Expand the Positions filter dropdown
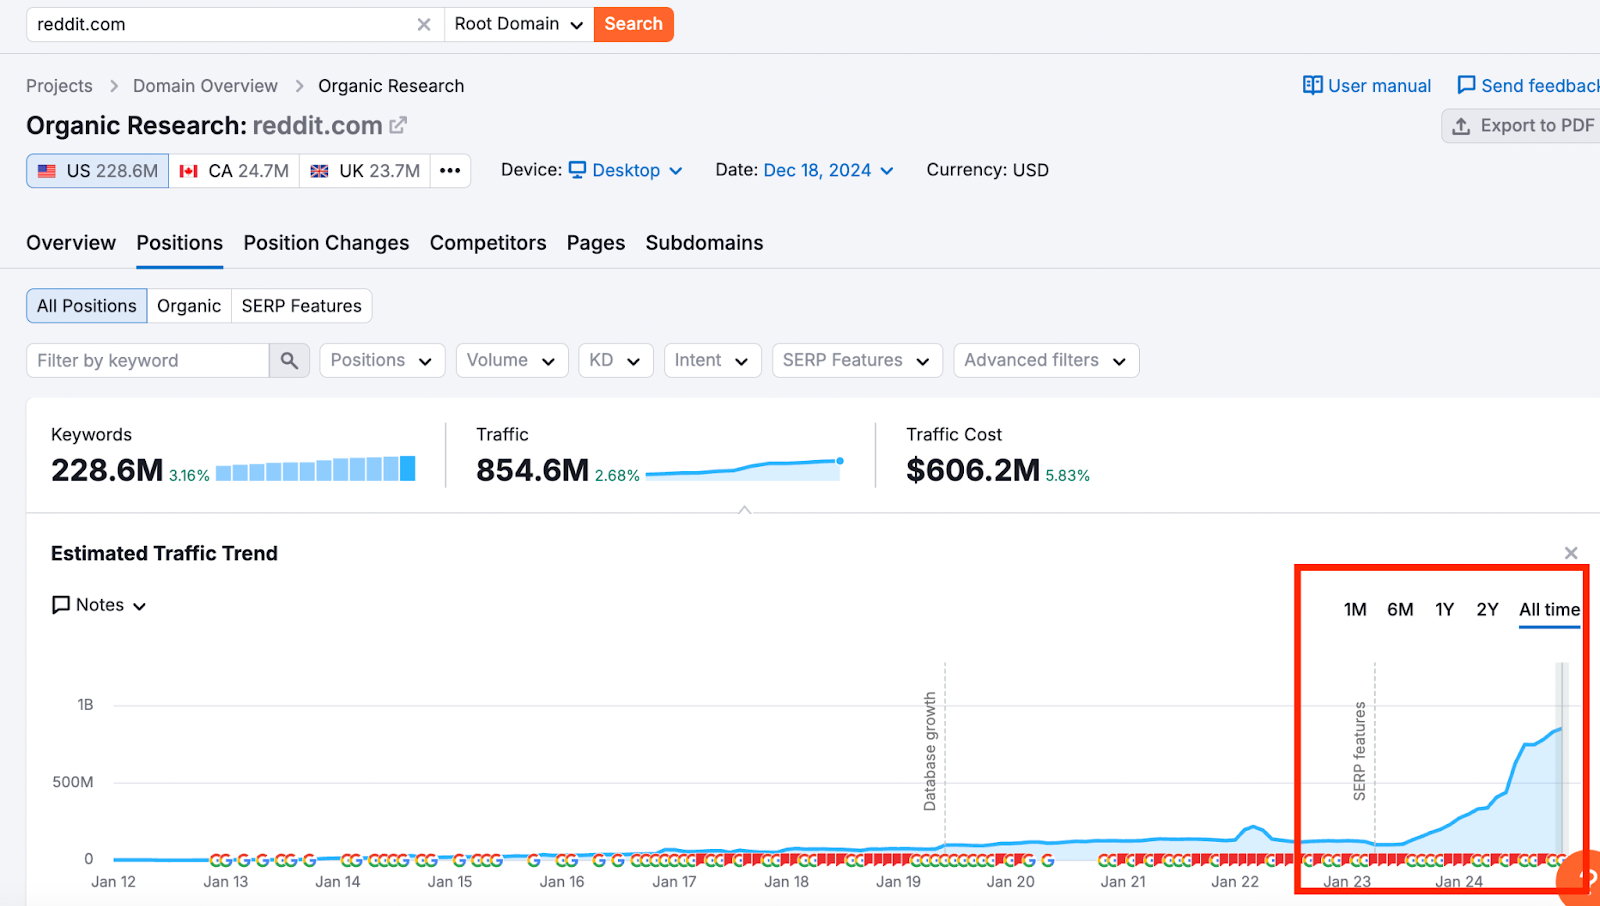Viewport: 1600px width, 906px height. (x=381, y=361)
